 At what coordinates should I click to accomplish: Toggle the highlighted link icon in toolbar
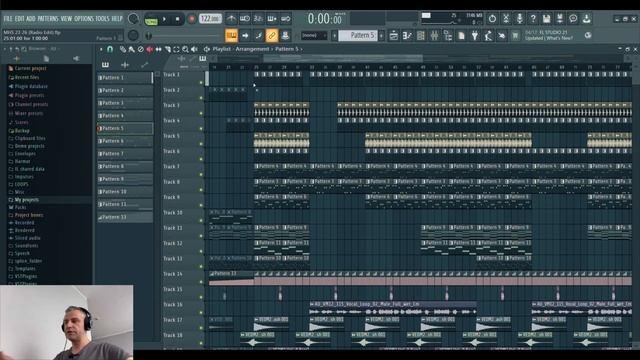tap(271, 36)
